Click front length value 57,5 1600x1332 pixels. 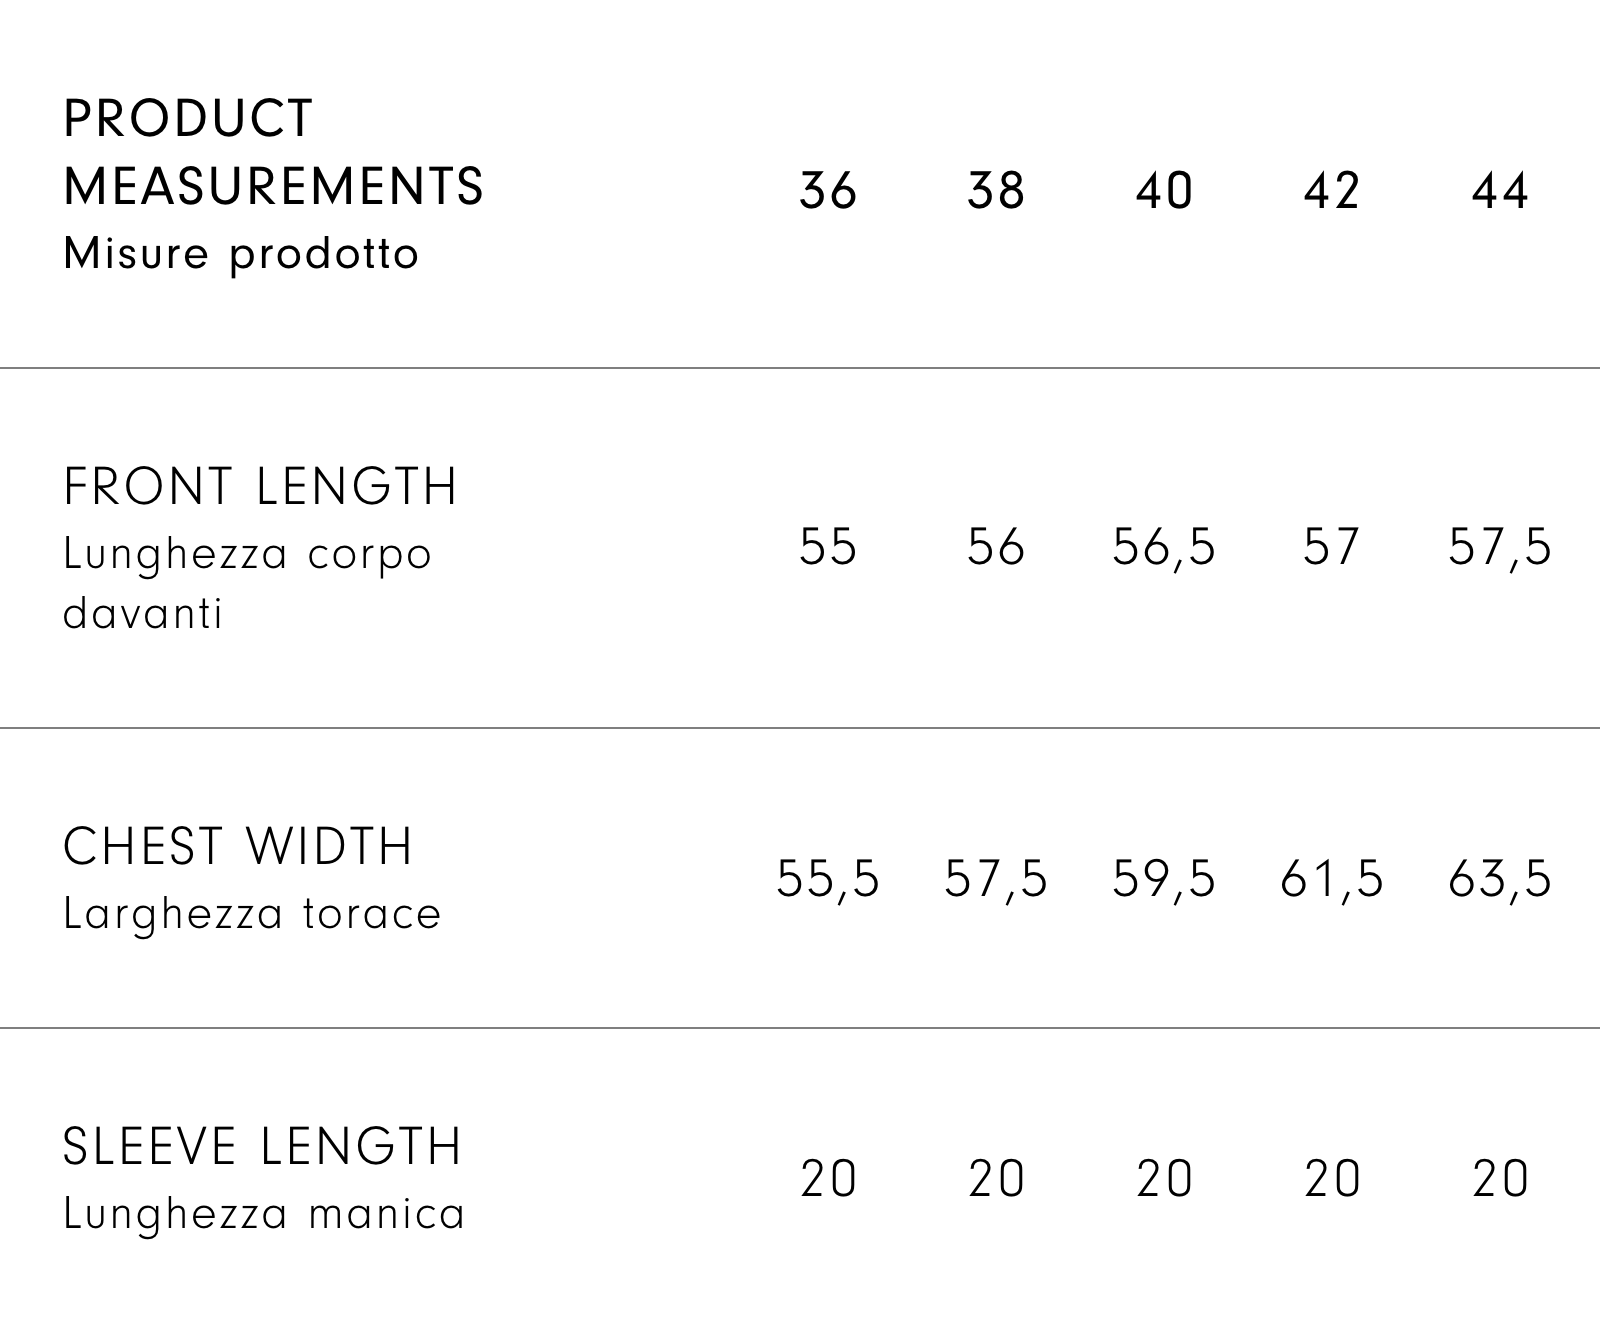pyautogui.click(x=1500, y=547)
